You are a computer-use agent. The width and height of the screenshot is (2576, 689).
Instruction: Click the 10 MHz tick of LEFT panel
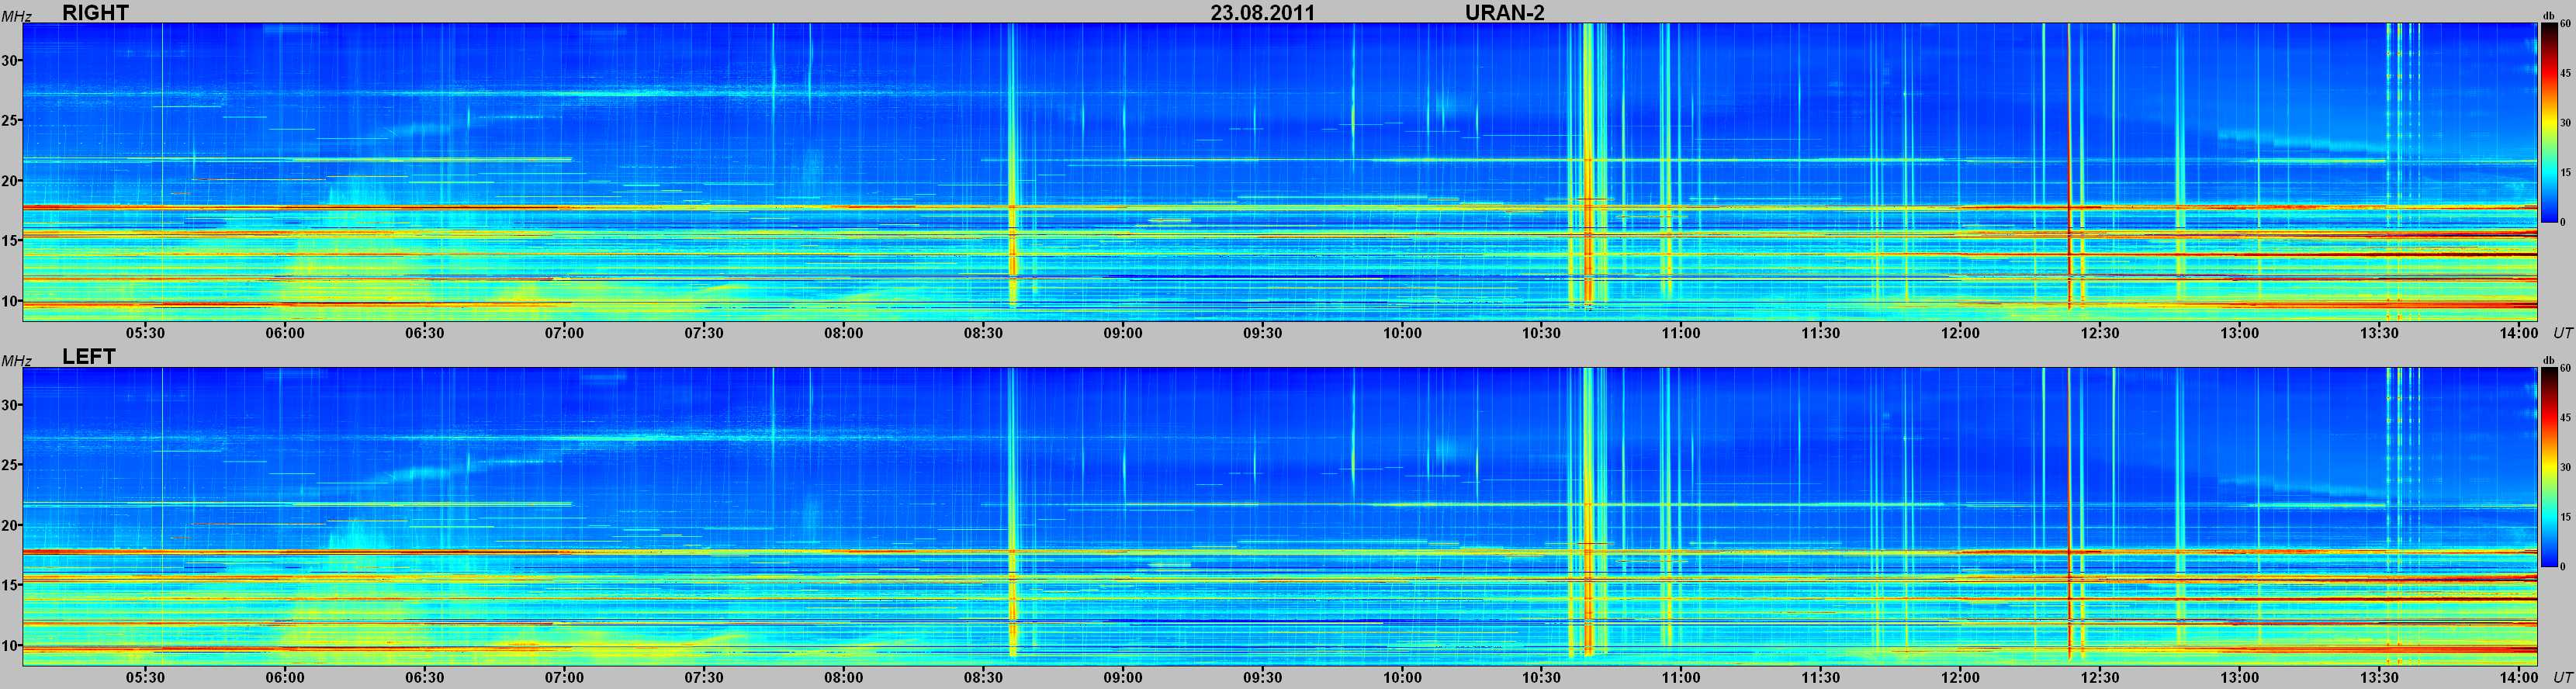coord(10,645)
